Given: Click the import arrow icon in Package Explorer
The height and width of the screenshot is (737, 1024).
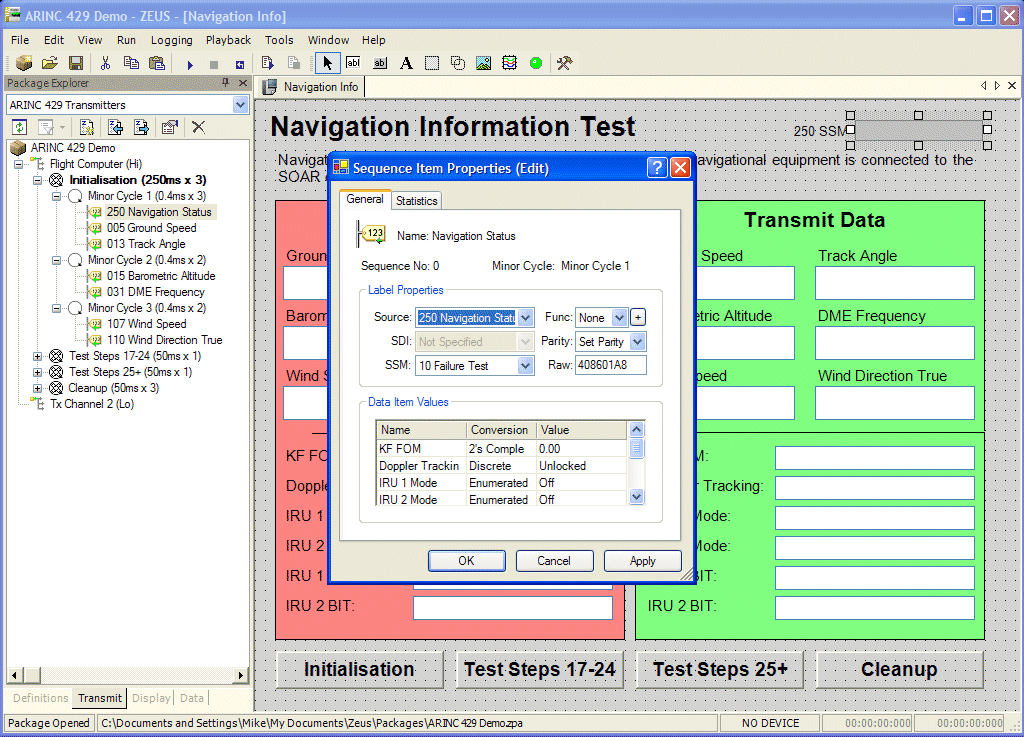Looking at the screenshot, I should click(x=116, y=127).
